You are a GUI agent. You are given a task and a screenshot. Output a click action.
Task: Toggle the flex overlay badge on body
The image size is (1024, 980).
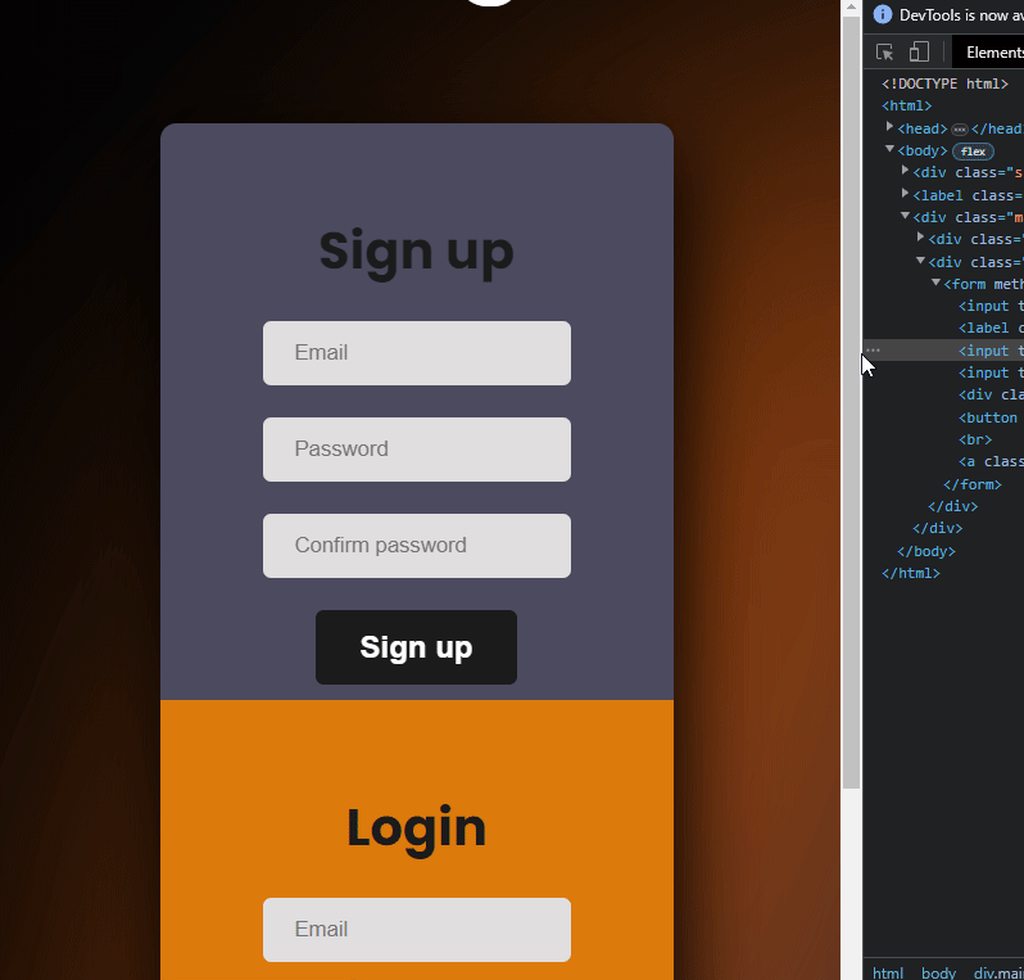[972, 150]
